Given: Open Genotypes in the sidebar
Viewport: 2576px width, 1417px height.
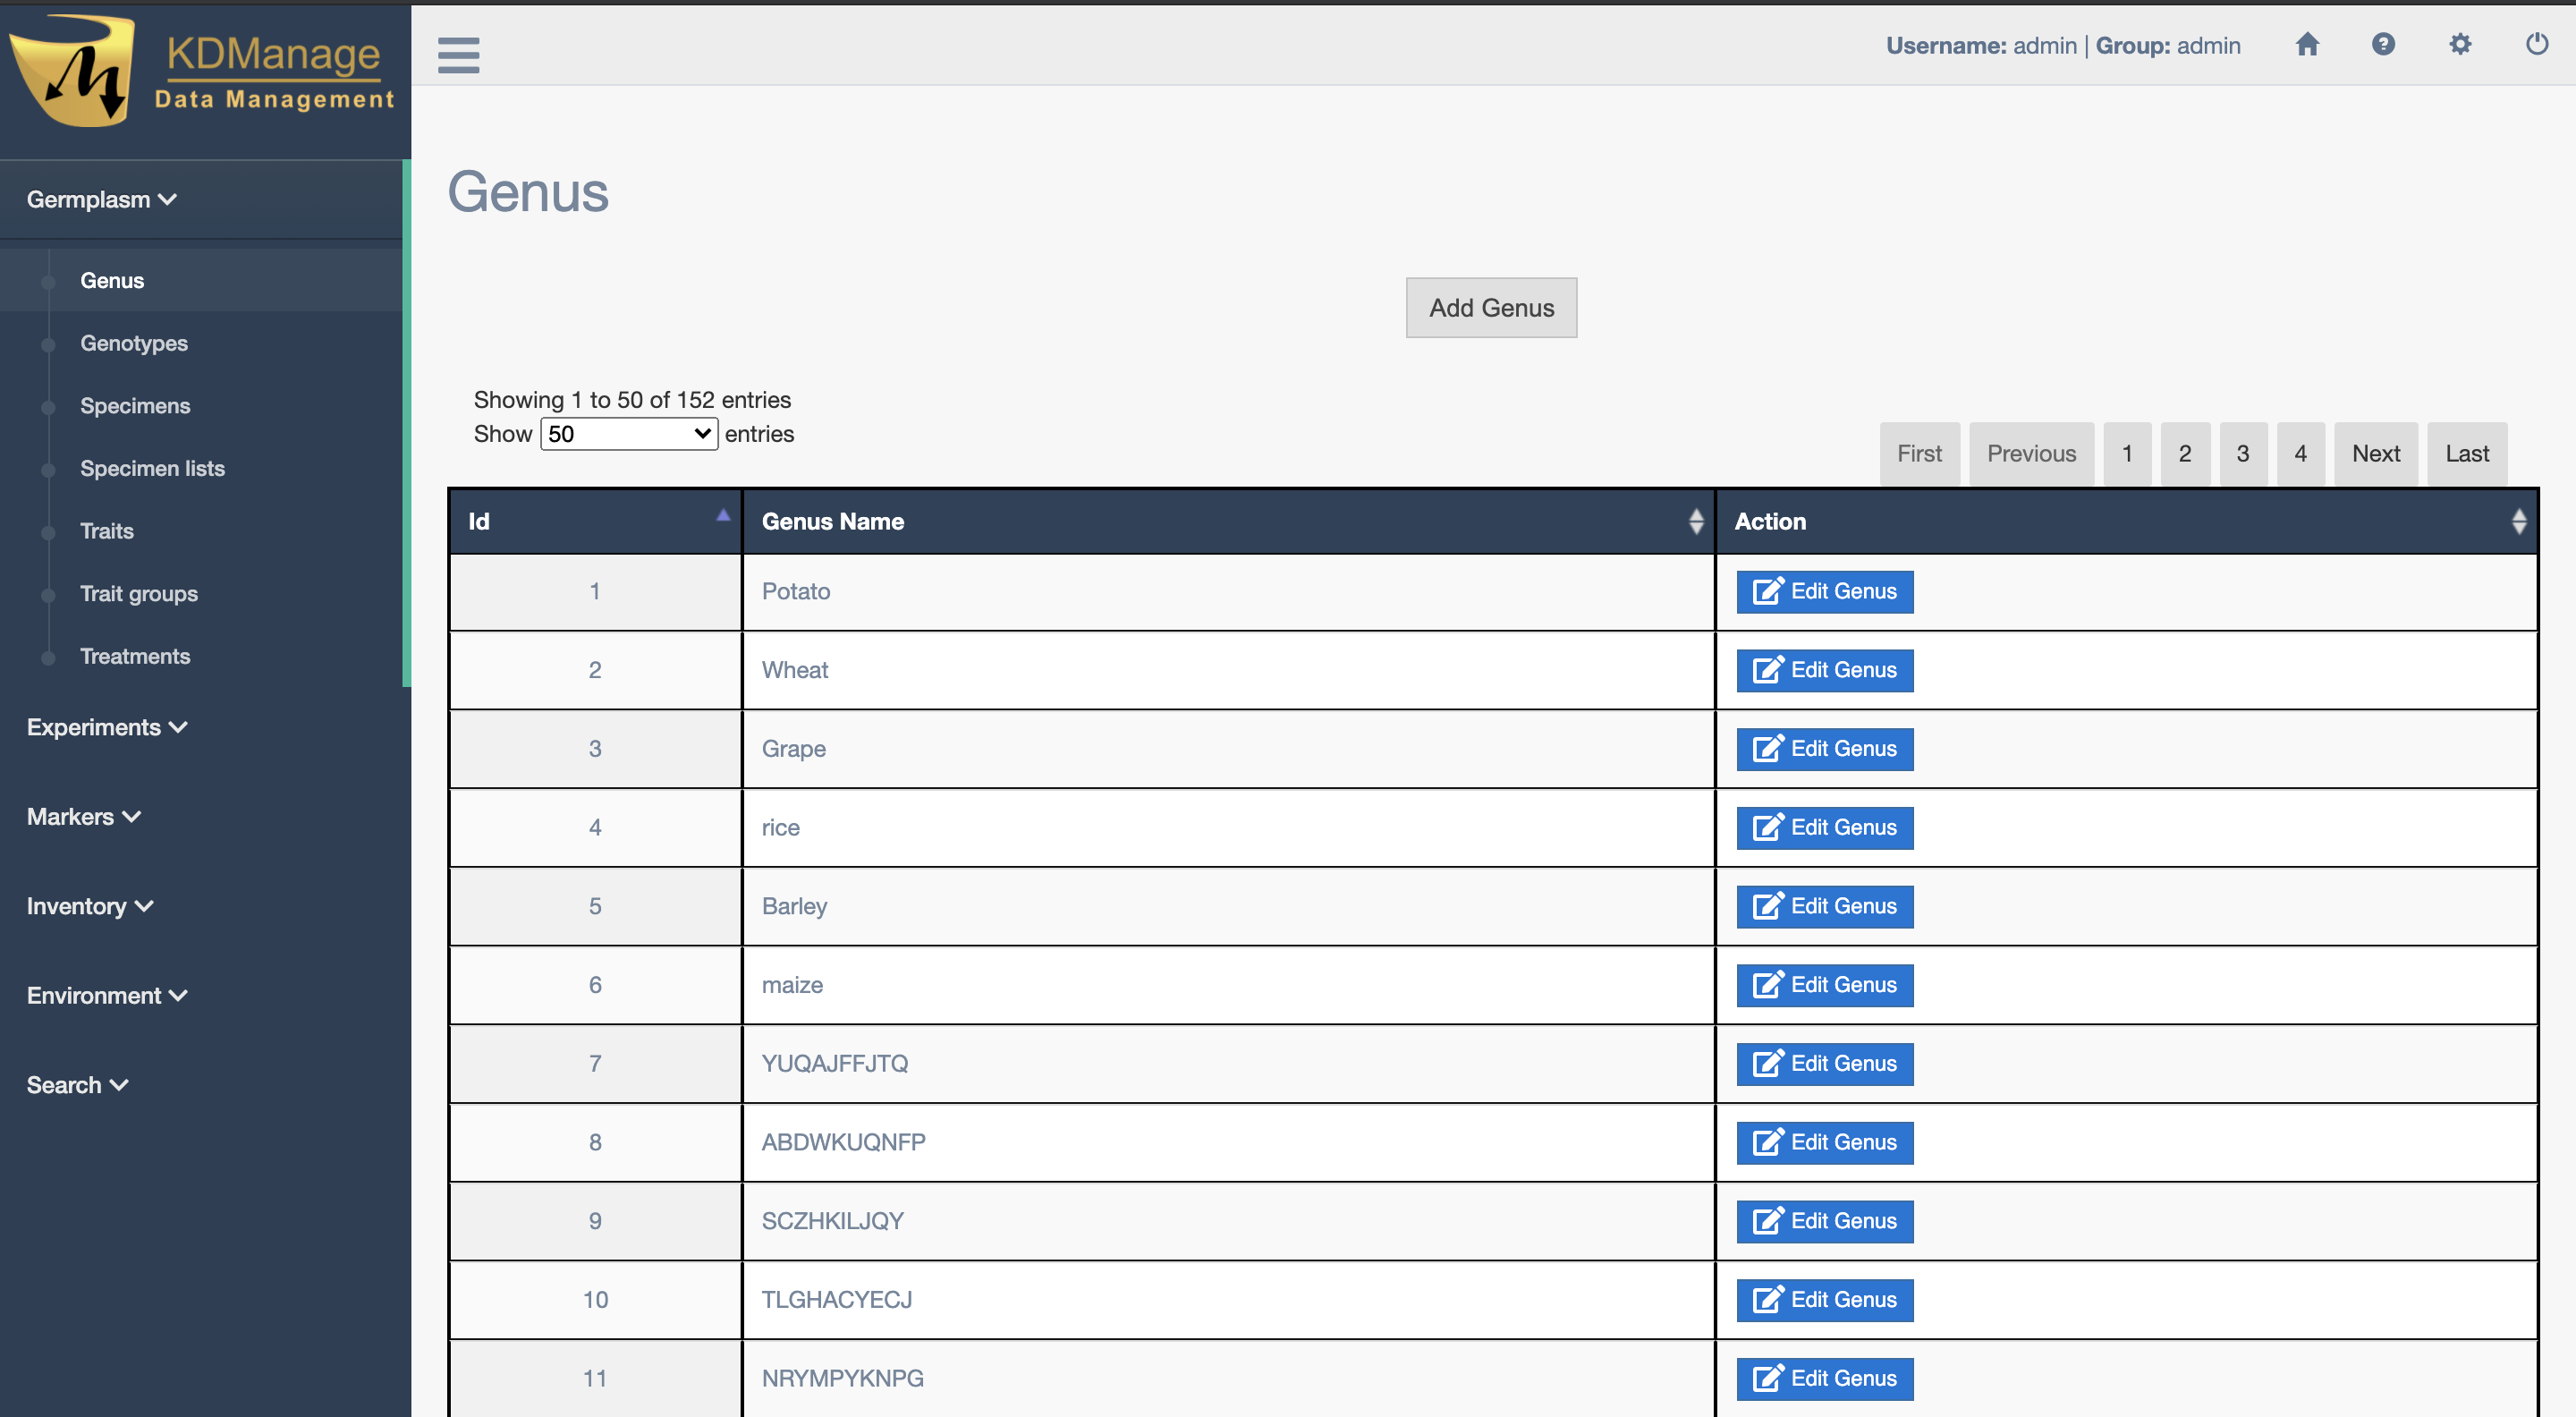Looking at the screenshot, I should pyautogui.click(x=134, y=343).
